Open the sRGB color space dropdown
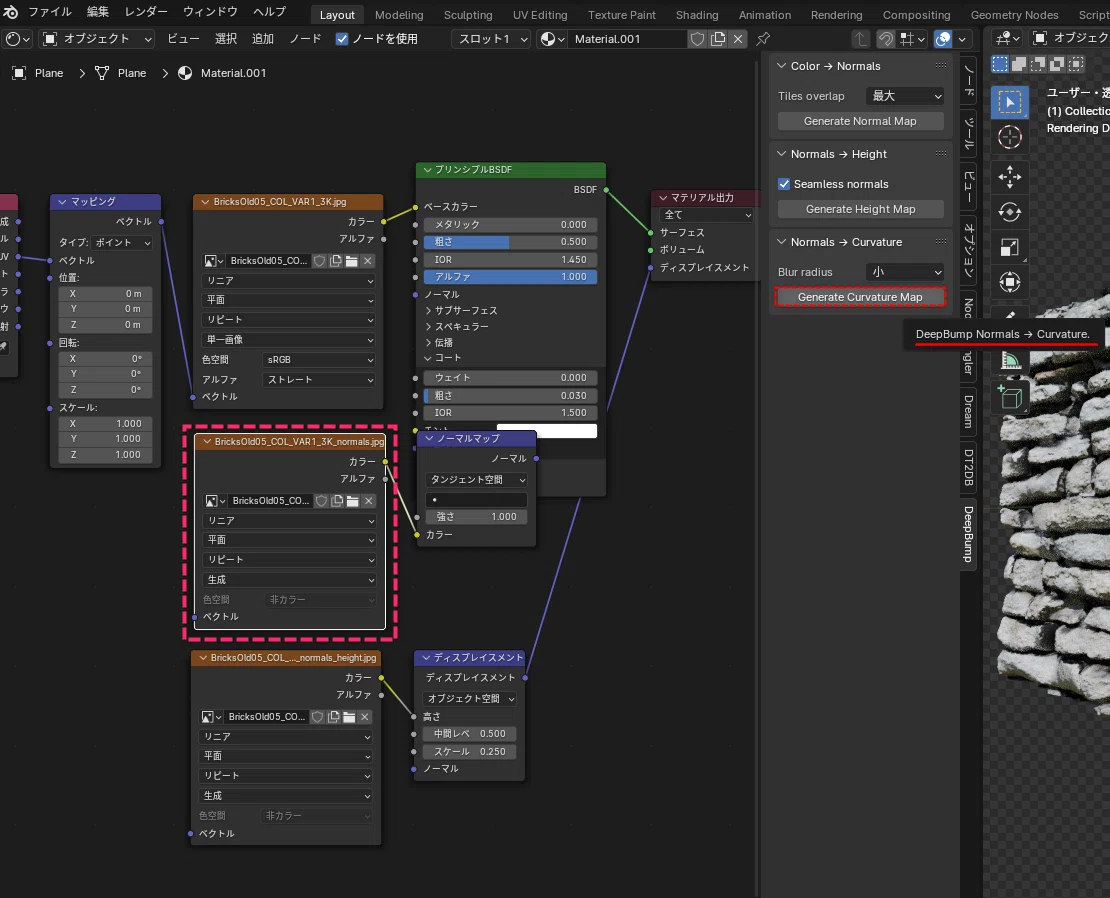Image resolution: width=1110 pixels, height=898 pixels. 319,360
